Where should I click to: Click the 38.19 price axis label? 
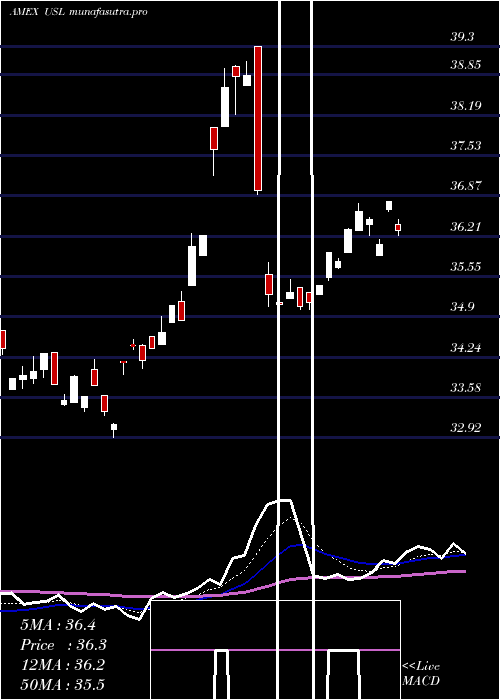click(x=466, y=106)
